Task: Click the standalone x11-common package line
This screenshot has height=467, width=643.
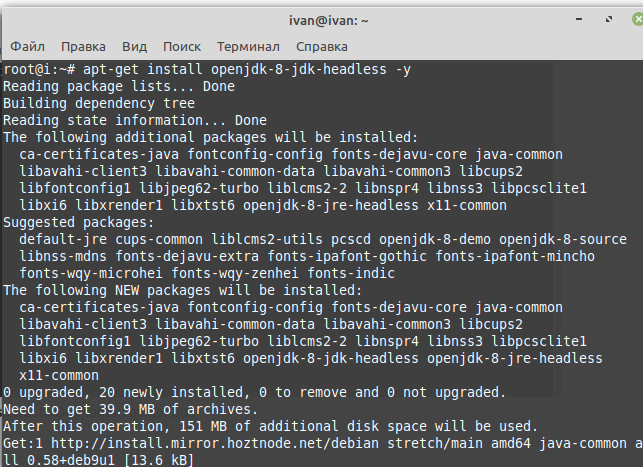Action: pos(59,375)
